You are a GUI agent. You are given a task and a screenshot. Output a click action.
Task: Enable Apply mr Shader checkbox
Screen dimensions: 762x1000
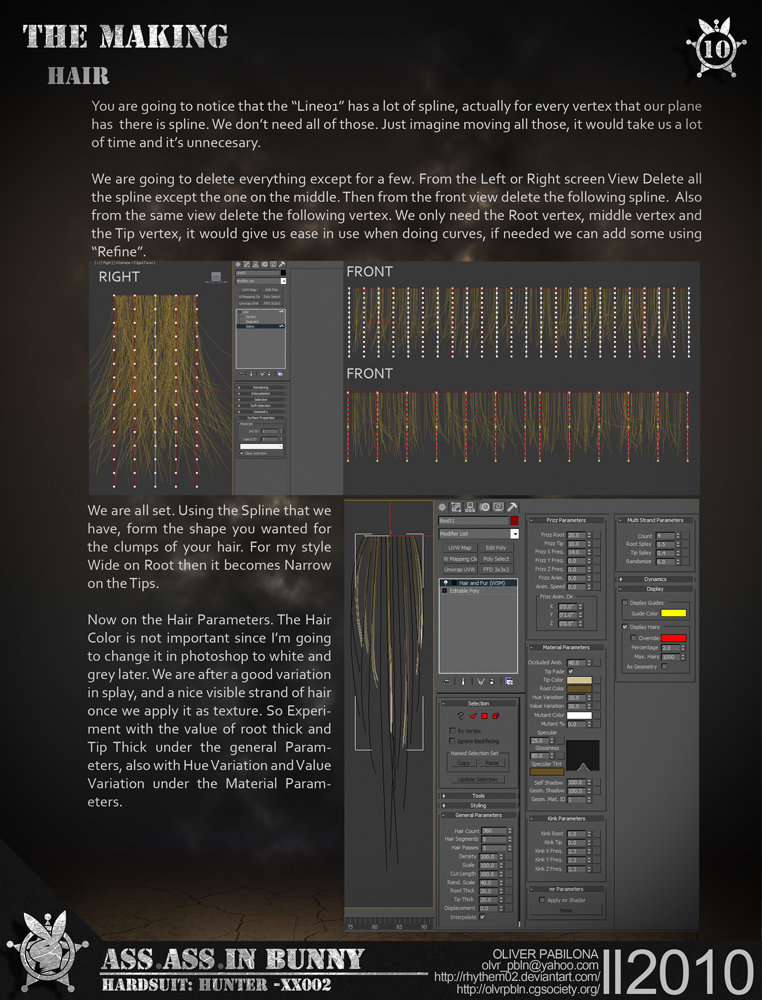543,900
